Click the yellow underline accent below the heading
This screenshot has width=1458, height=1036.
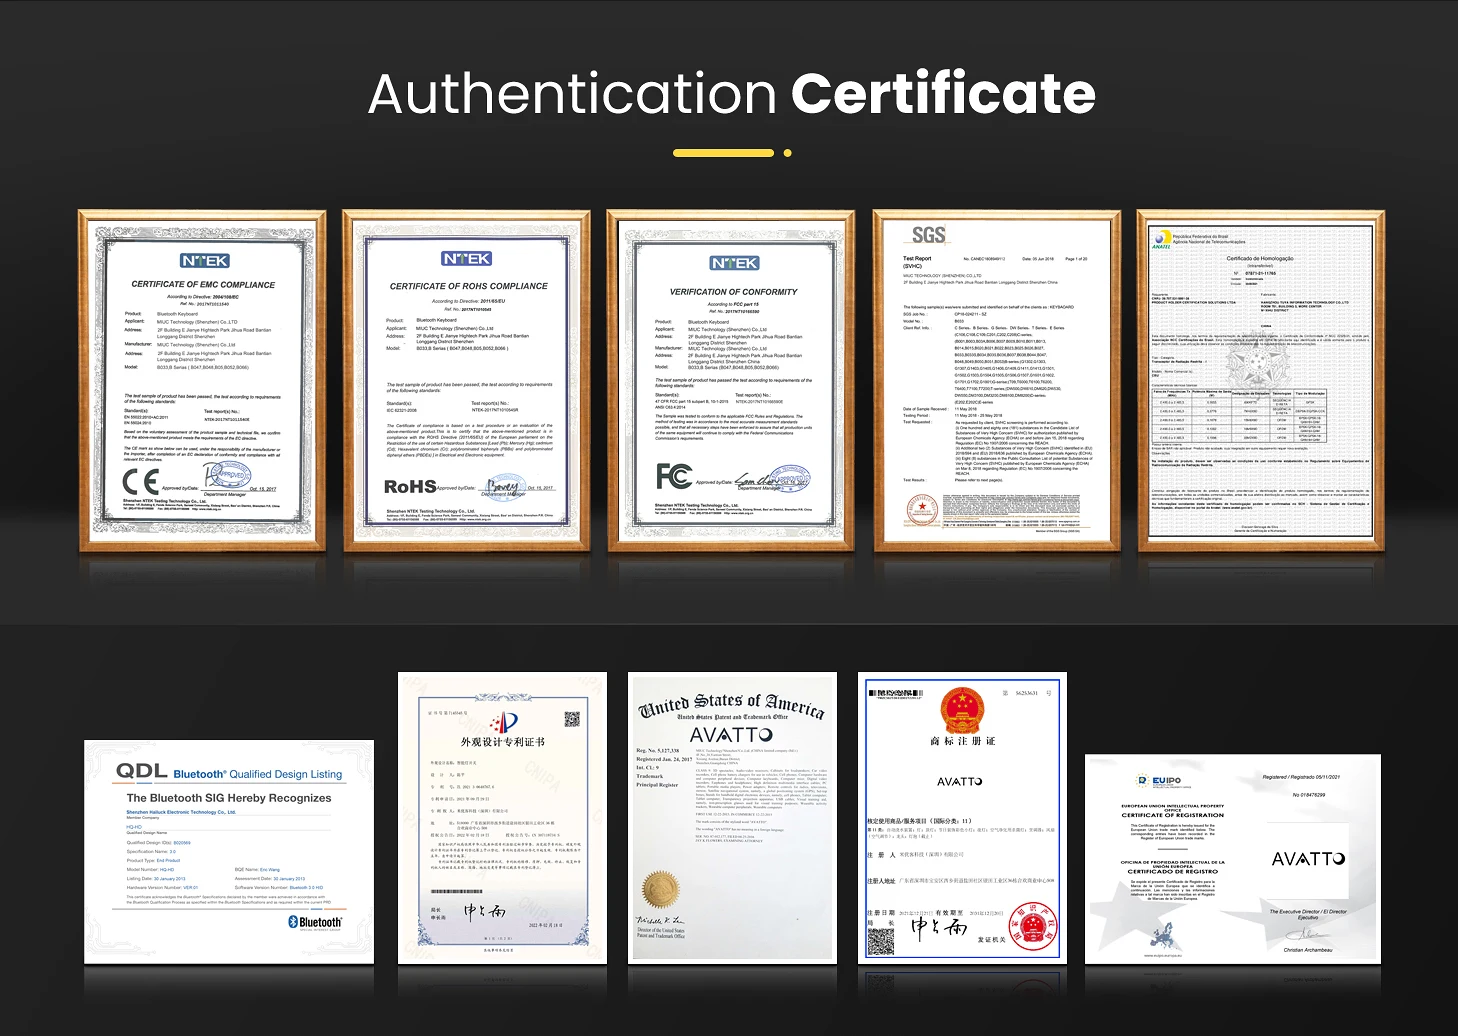click(732, 153)
